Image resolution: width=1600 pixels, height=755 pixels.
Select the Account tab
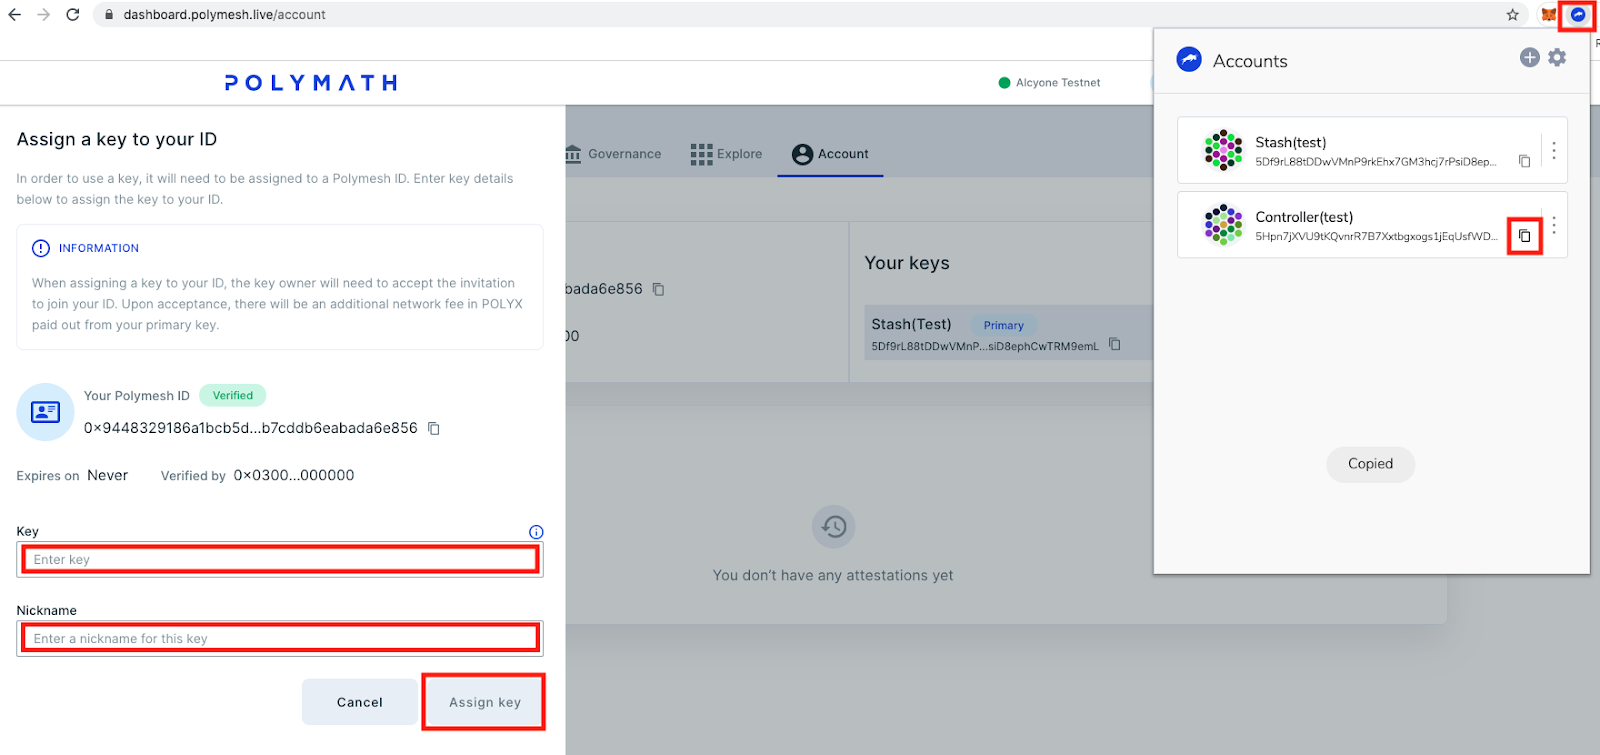coord(830,154)
